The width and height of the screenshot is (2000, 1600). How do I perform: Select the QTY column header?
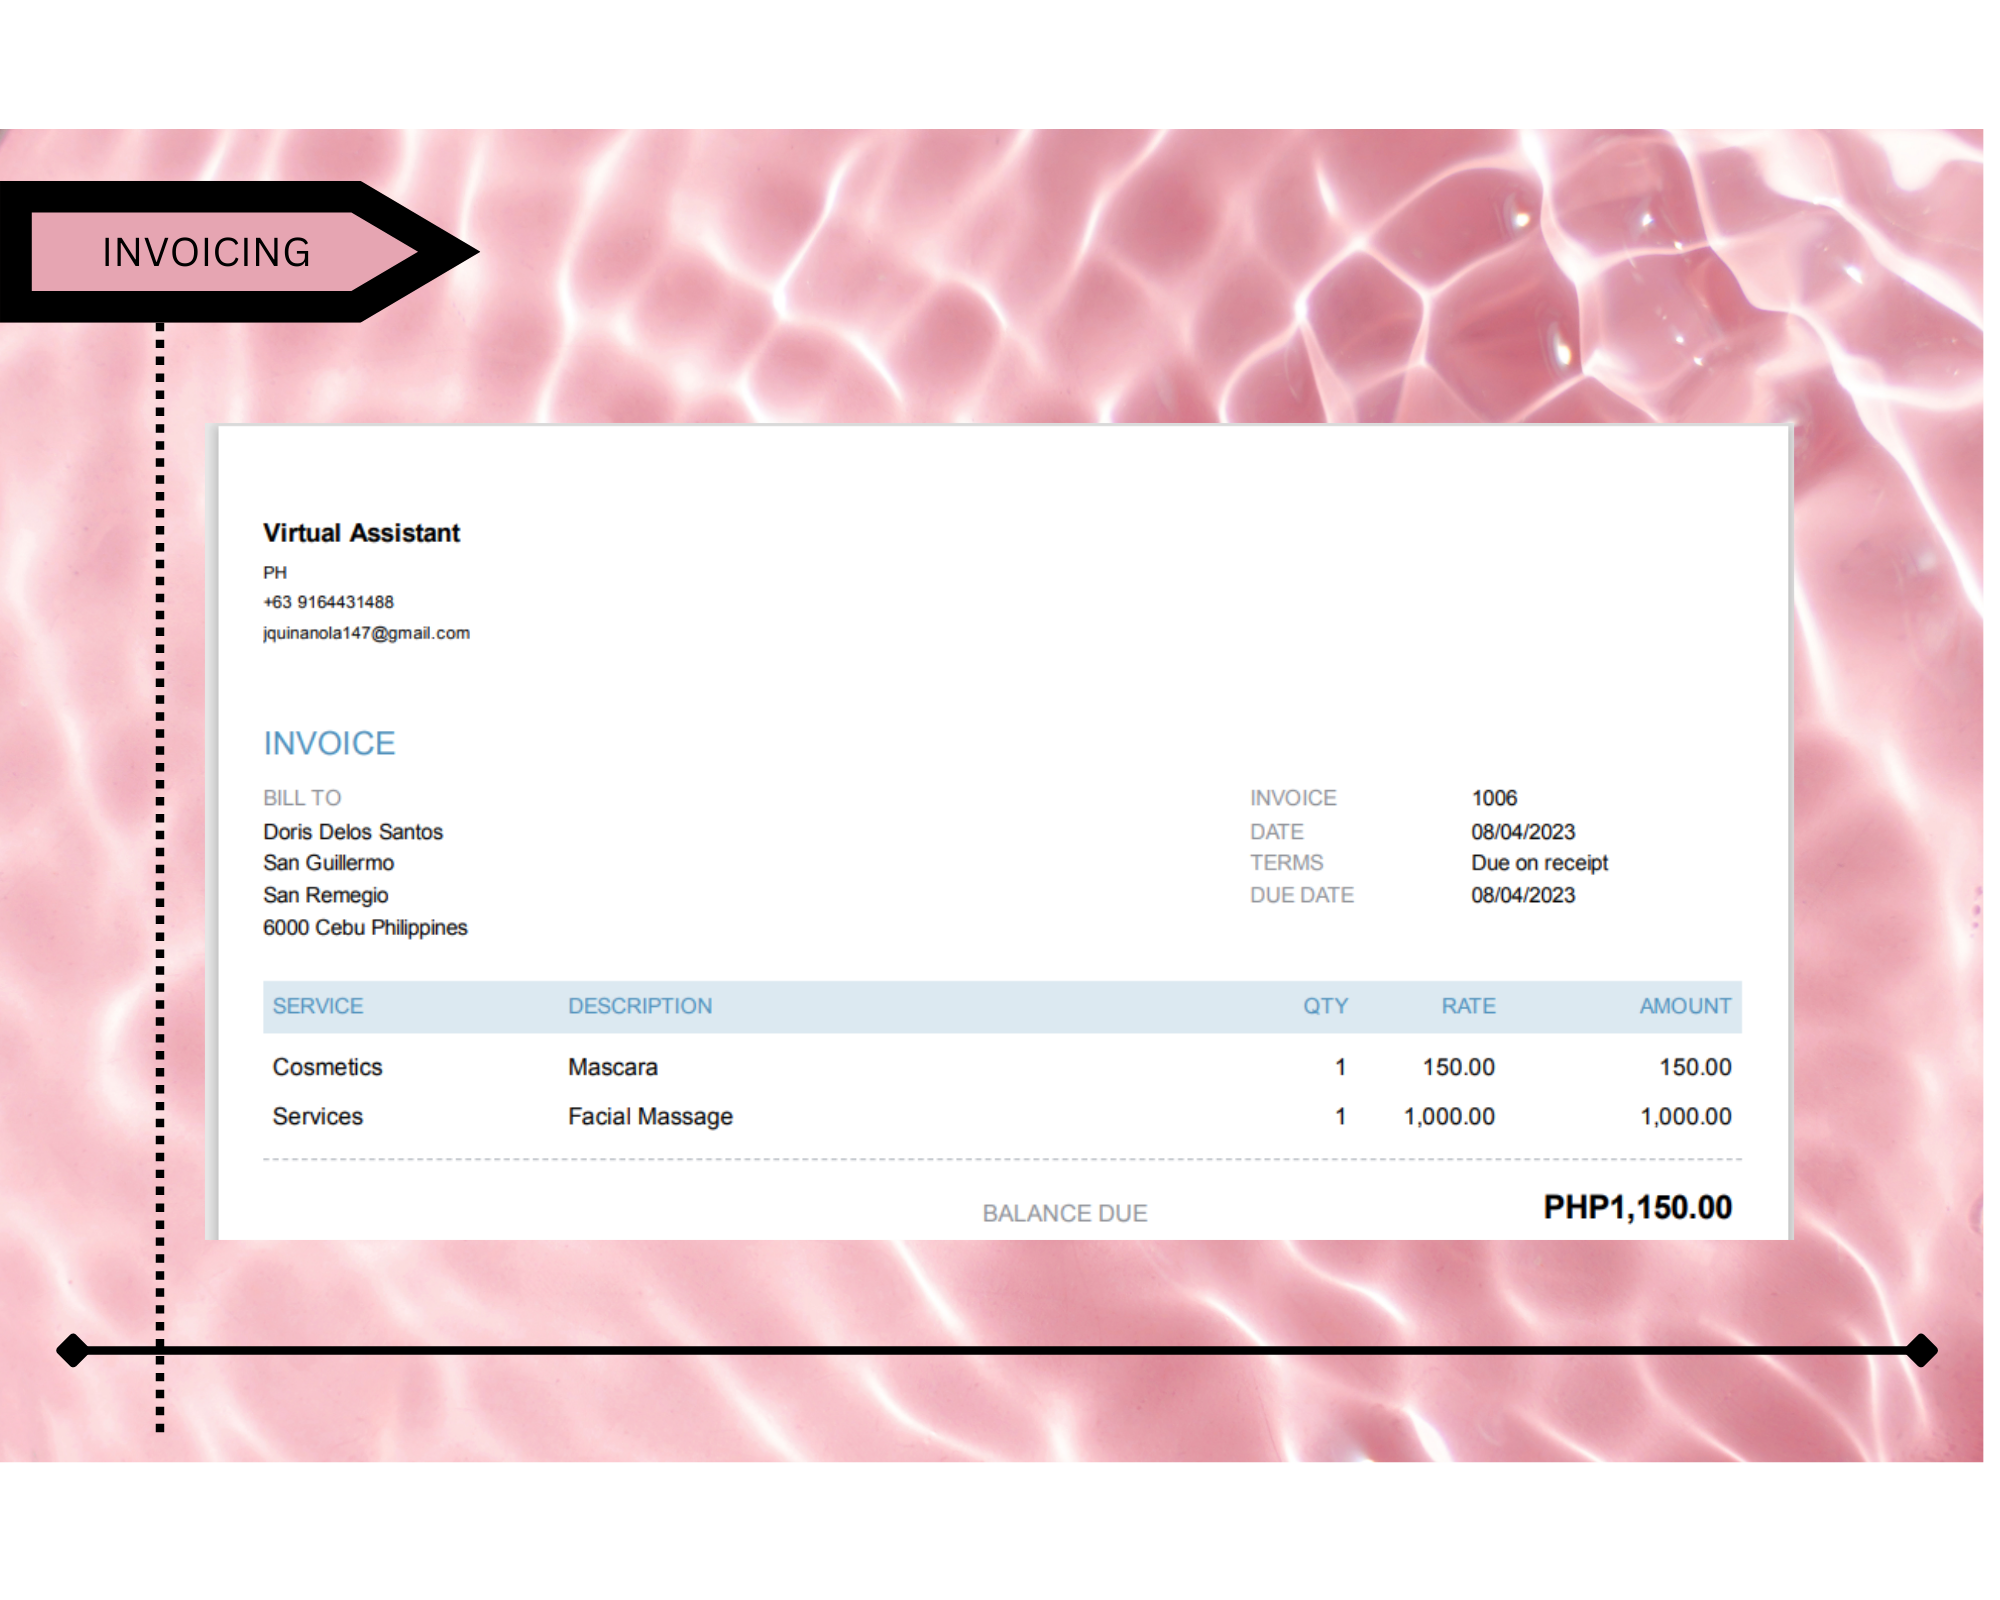click(x=1325, y=1006)
